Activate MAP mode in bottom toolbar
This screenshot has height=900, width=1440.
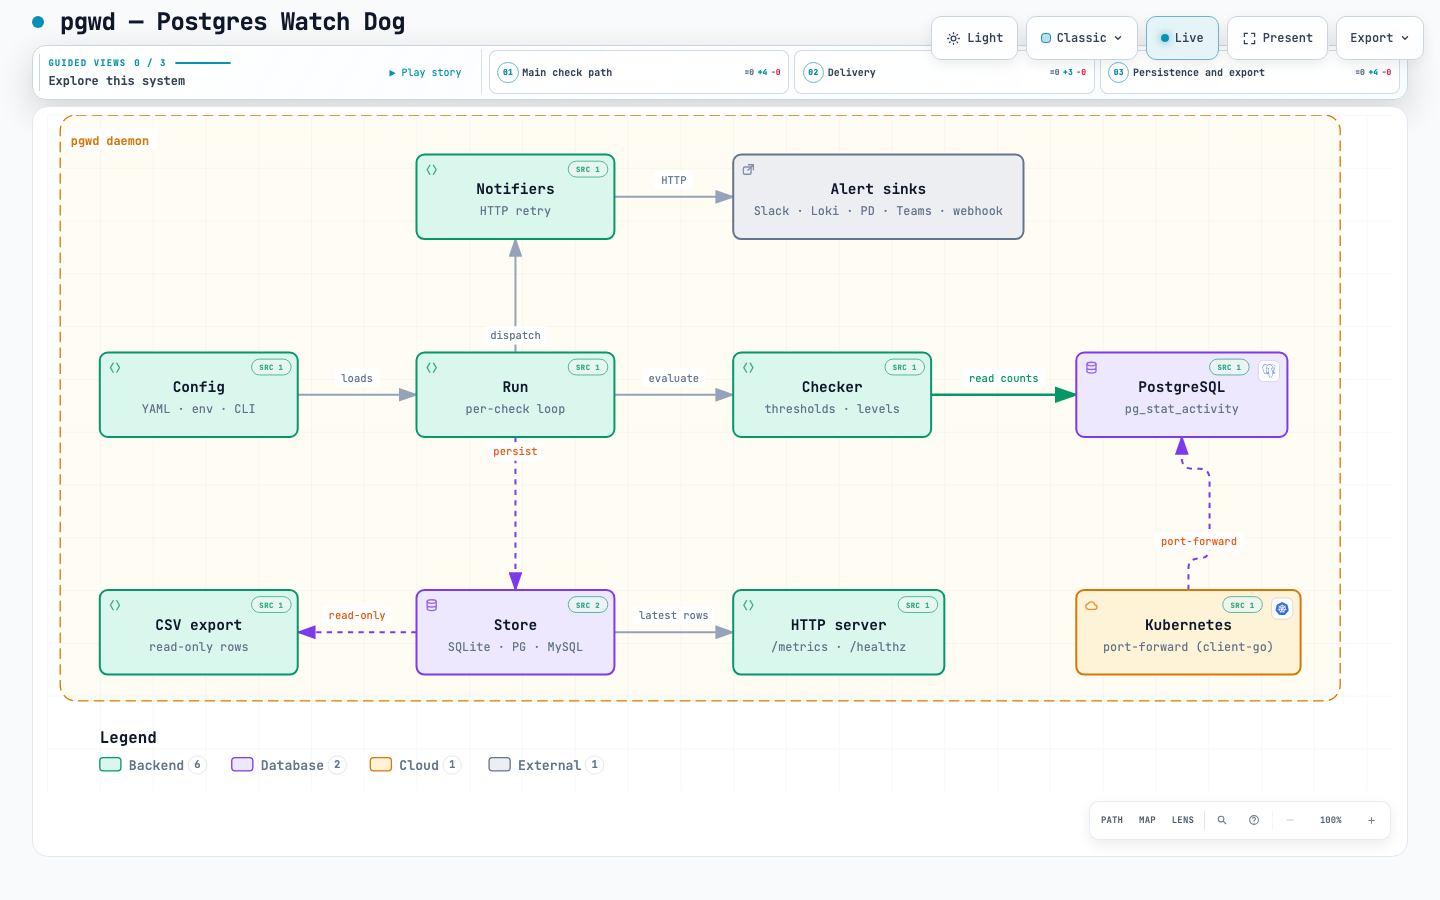[1147, 820]
